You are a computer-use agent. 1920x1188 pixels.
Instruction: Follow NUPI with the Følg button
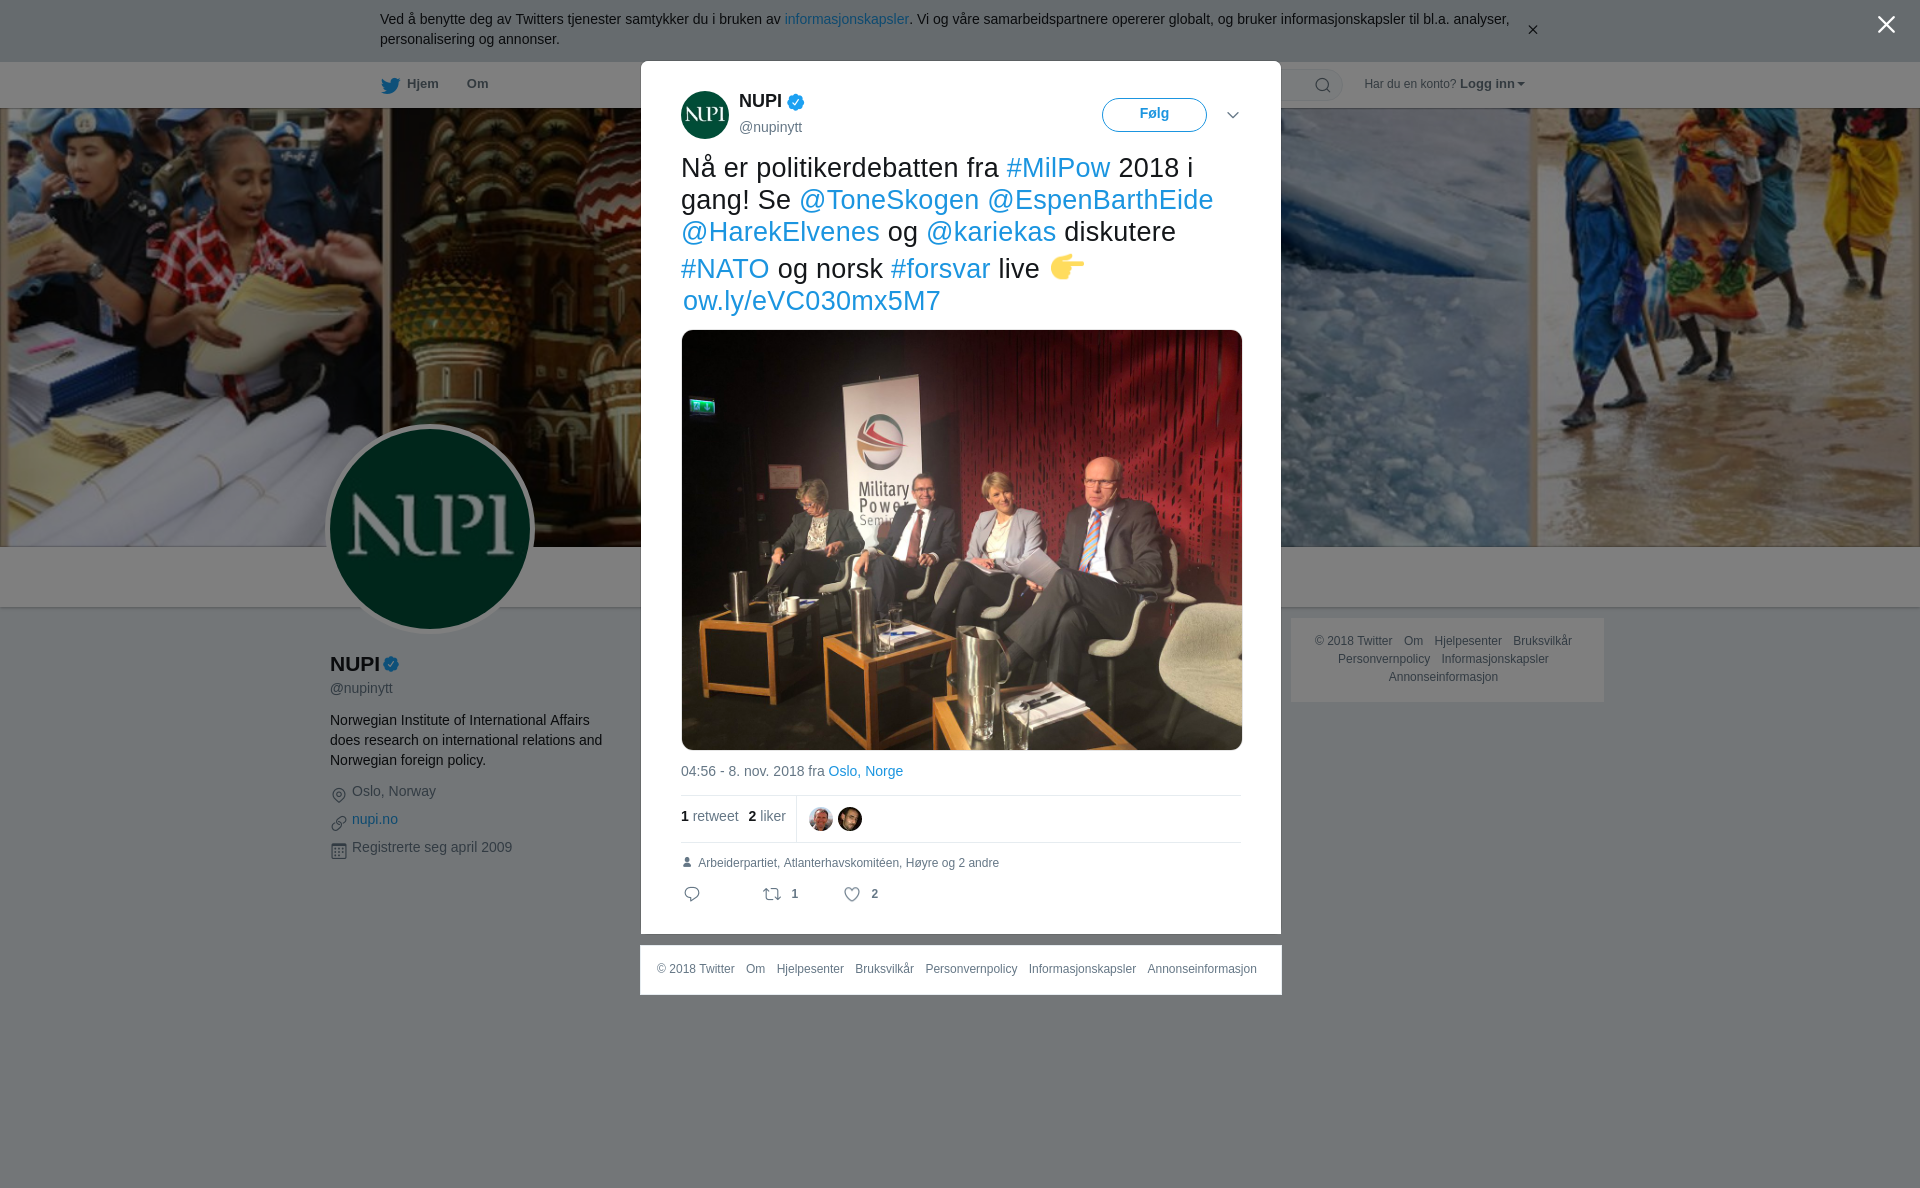click(1154, 115)
